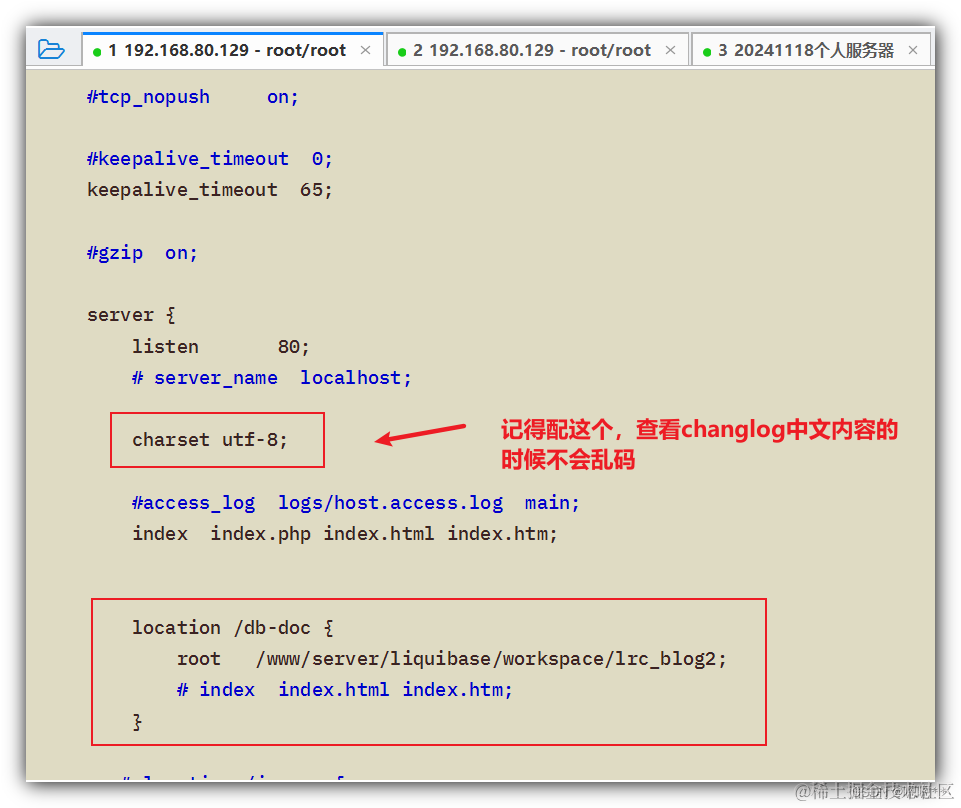
Task: Click the 'listen 80;' line
Action: [221, 346]
